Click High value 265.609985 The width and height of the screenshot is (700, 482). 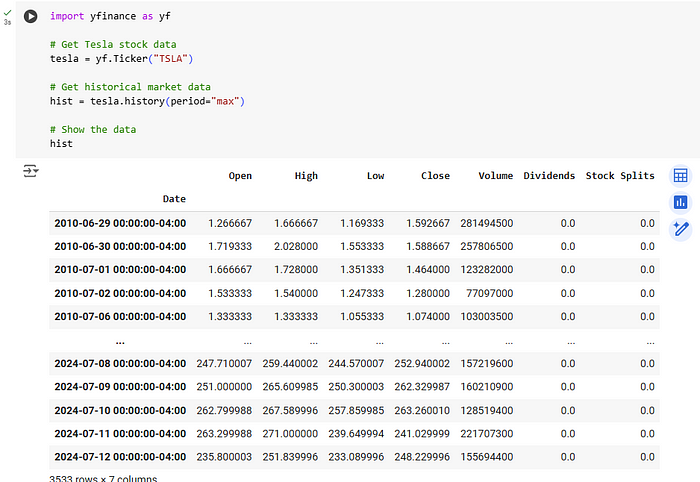click(x=290, y=387)
